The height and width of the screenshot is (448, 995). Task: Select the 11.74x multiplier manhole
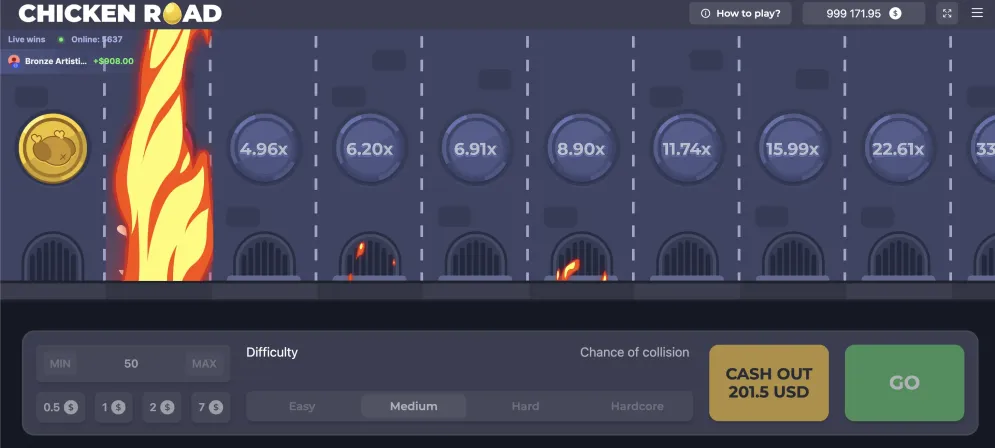(687, 149)
